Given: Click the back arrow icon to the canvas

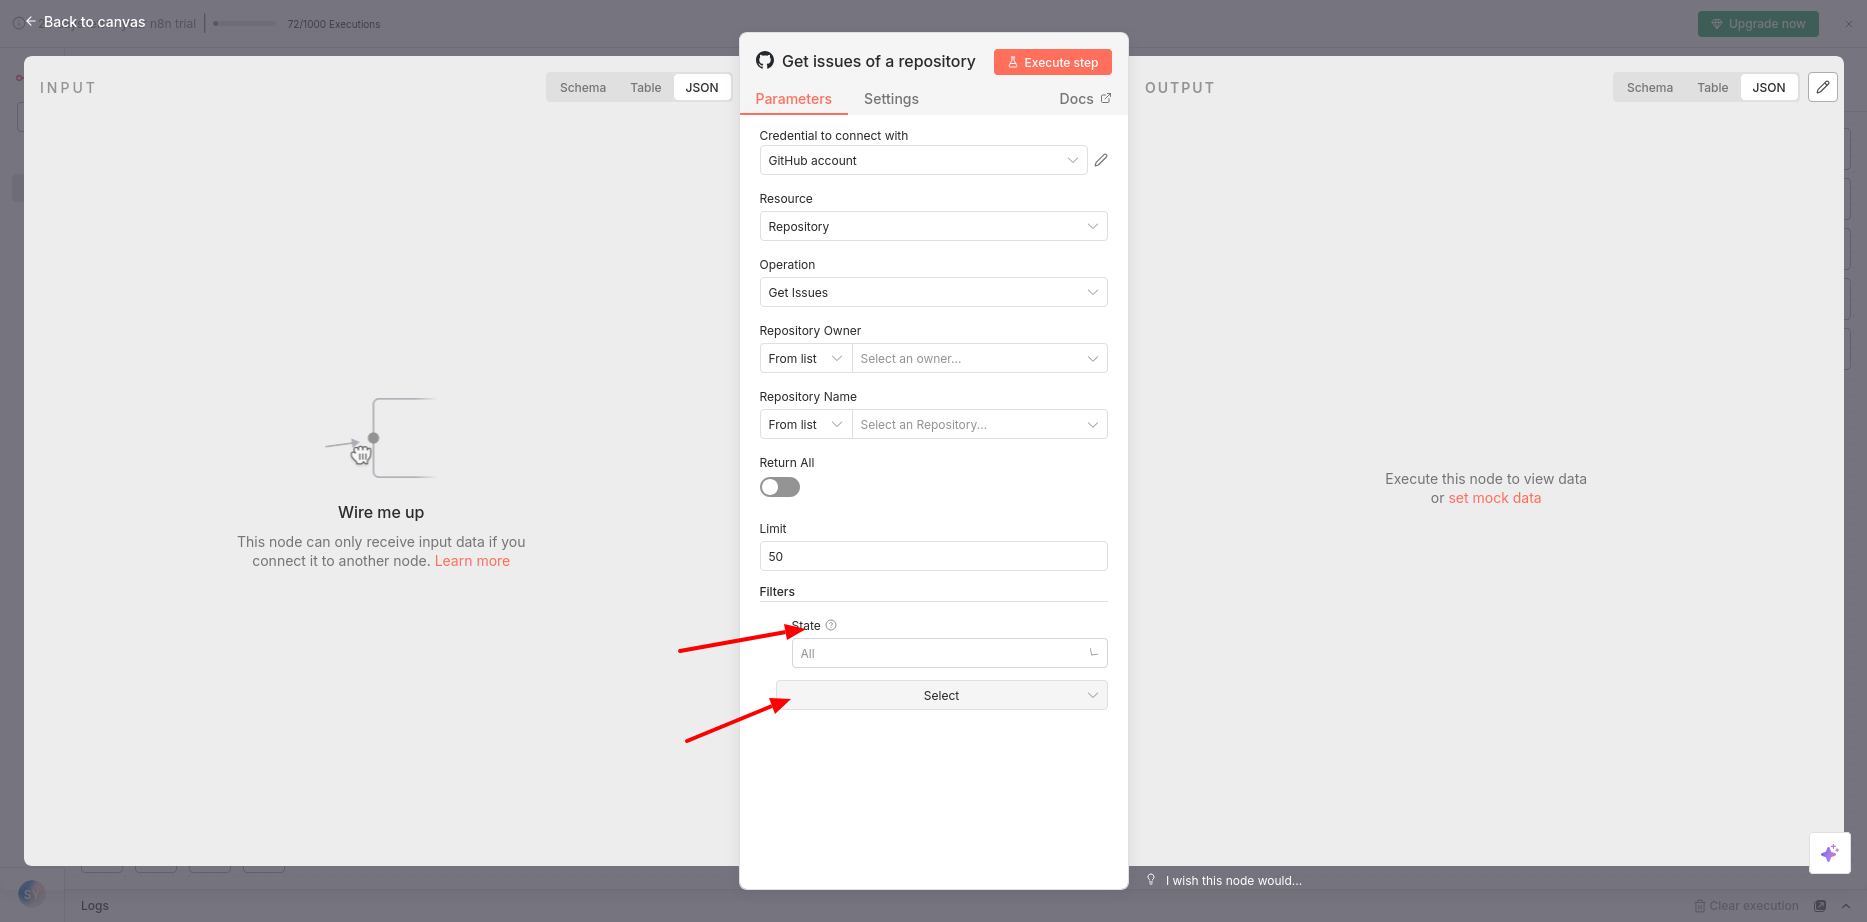Looking at the screenshot, I should coord(31,21).
